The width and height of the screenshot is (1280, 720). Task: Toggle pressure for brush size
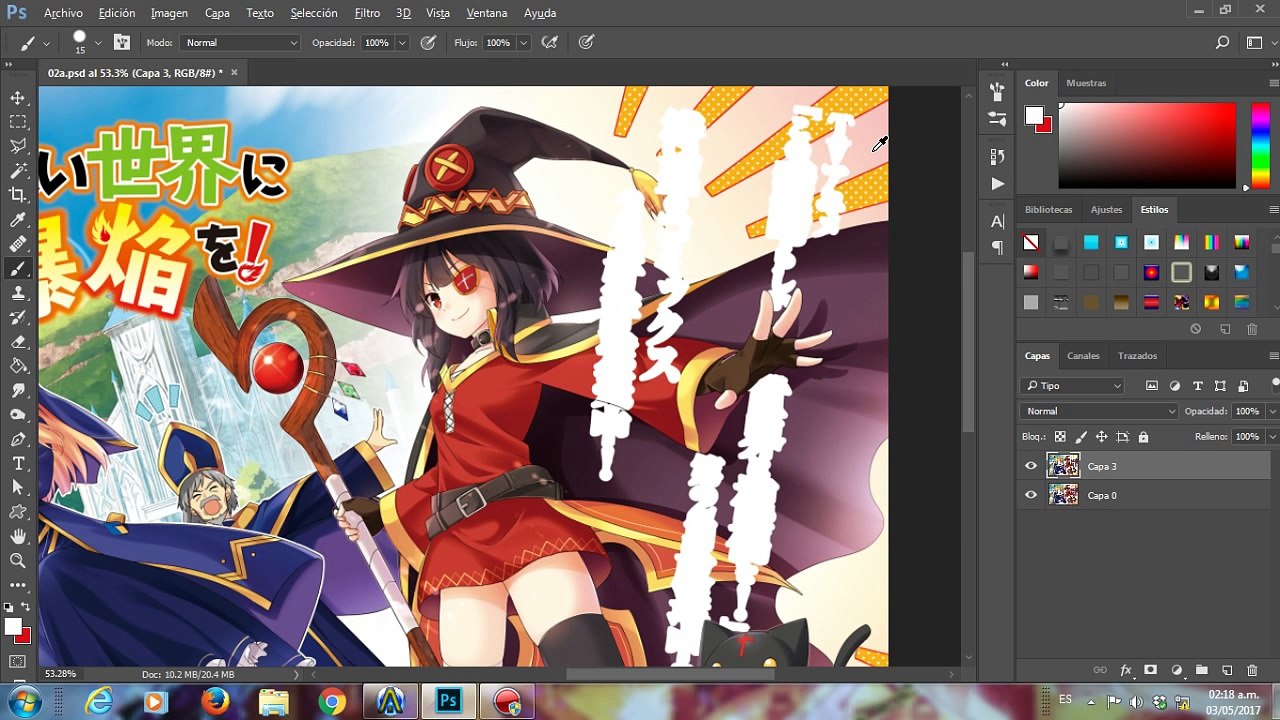pyautogui.click(x=586, y=42)
